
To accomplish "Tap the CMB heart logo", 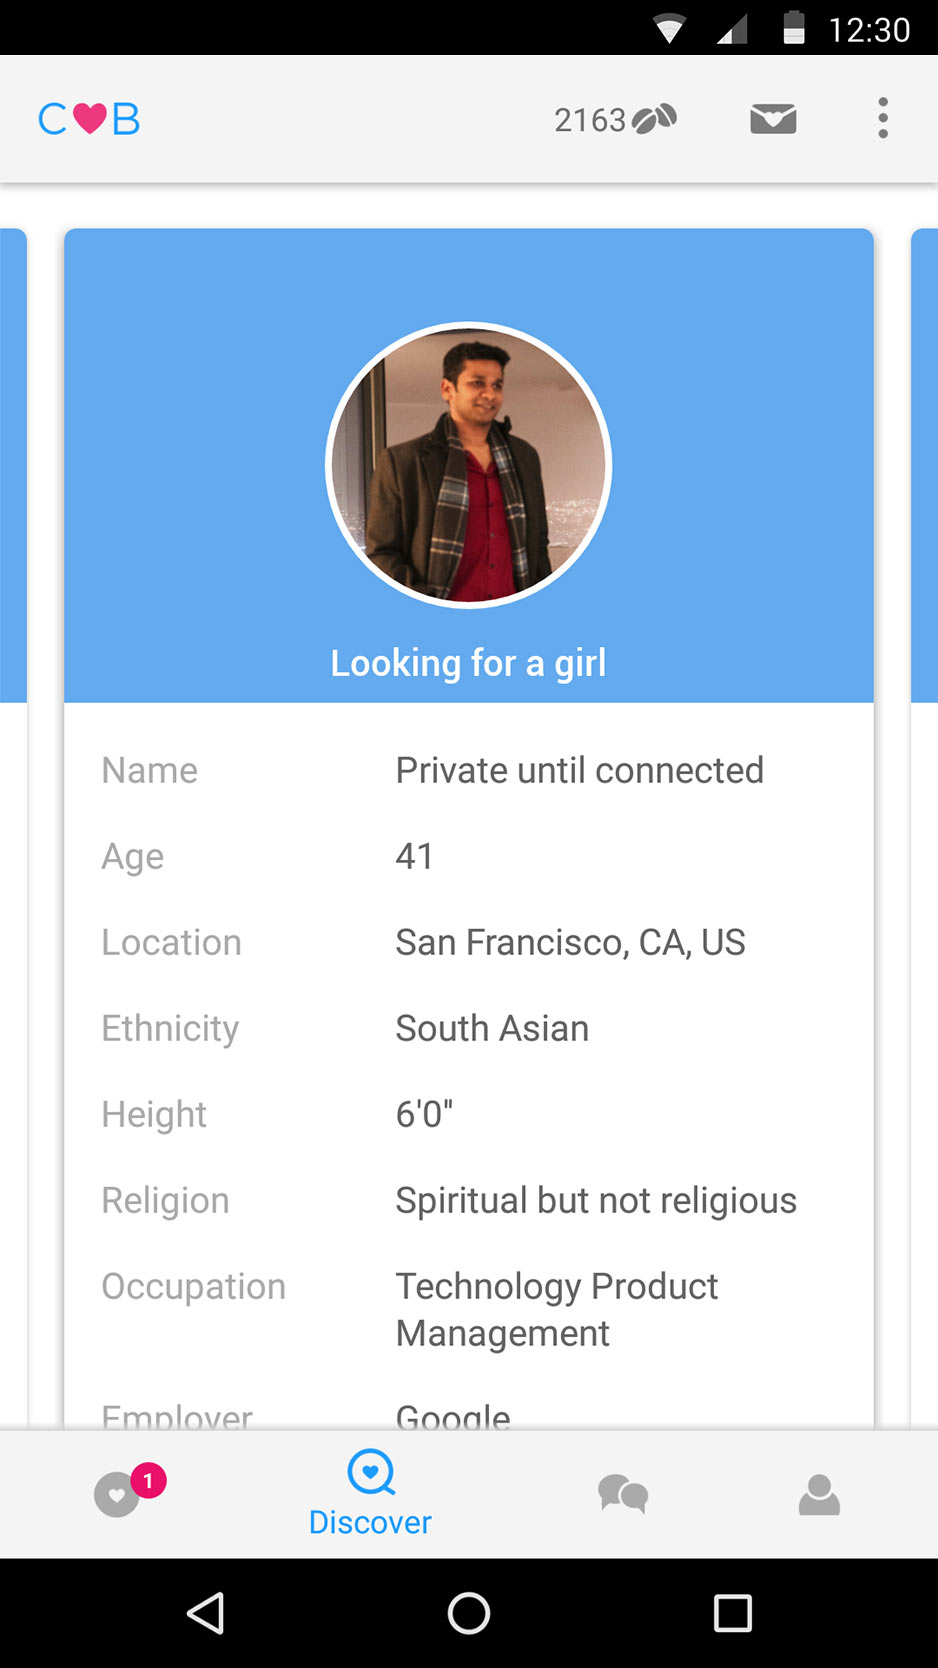I will tap(89, 119).
